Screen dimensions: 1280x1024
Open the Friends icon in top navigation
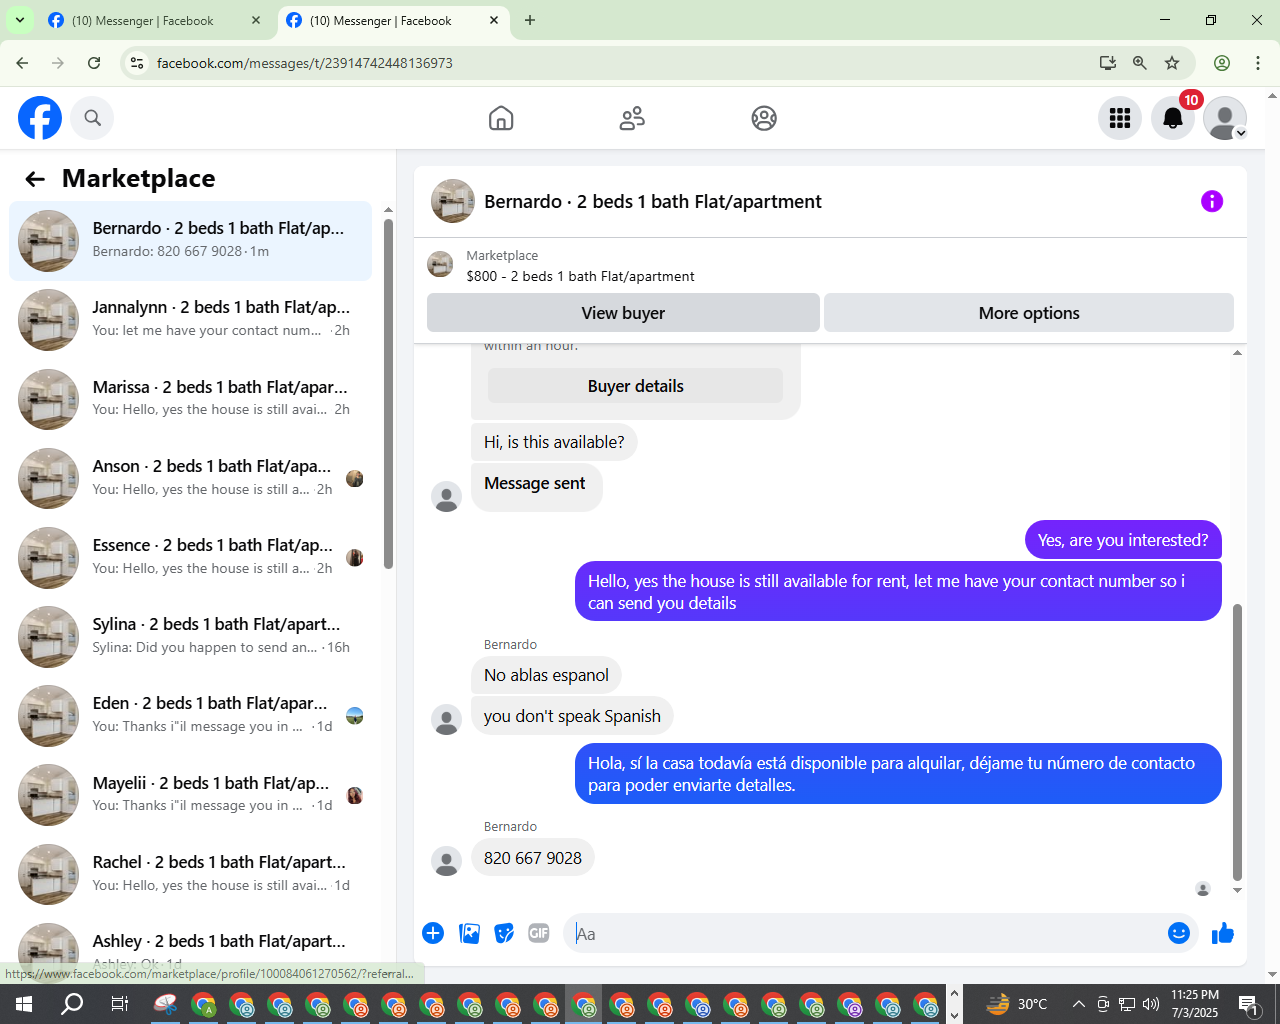pyautogui.click(x=632, y=118)
